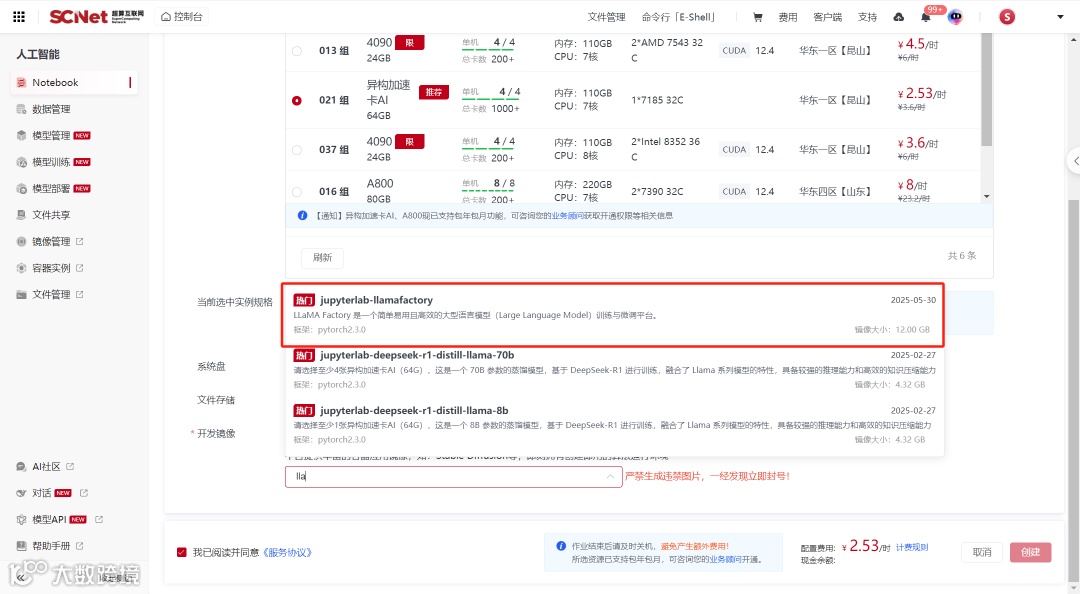1080x594 pixels.
Task: Select Notebook in the sidebar
Action: point(74,83)
